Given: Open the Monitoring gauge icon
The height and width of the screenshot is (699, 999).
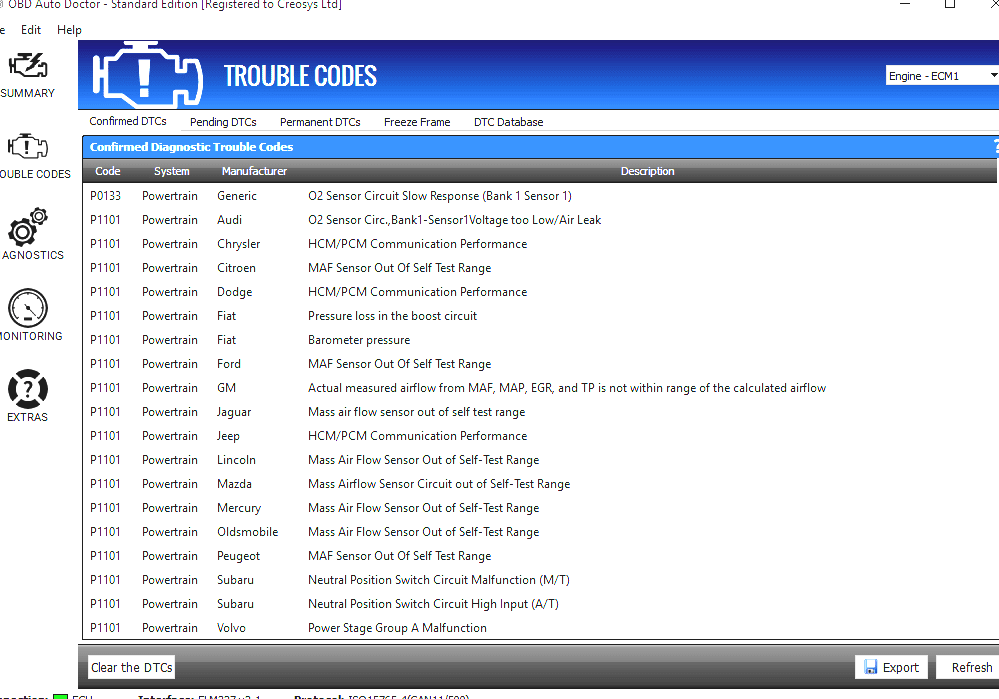Looking at the screenshot, I should pyautogui.click(x=27, y=308).
